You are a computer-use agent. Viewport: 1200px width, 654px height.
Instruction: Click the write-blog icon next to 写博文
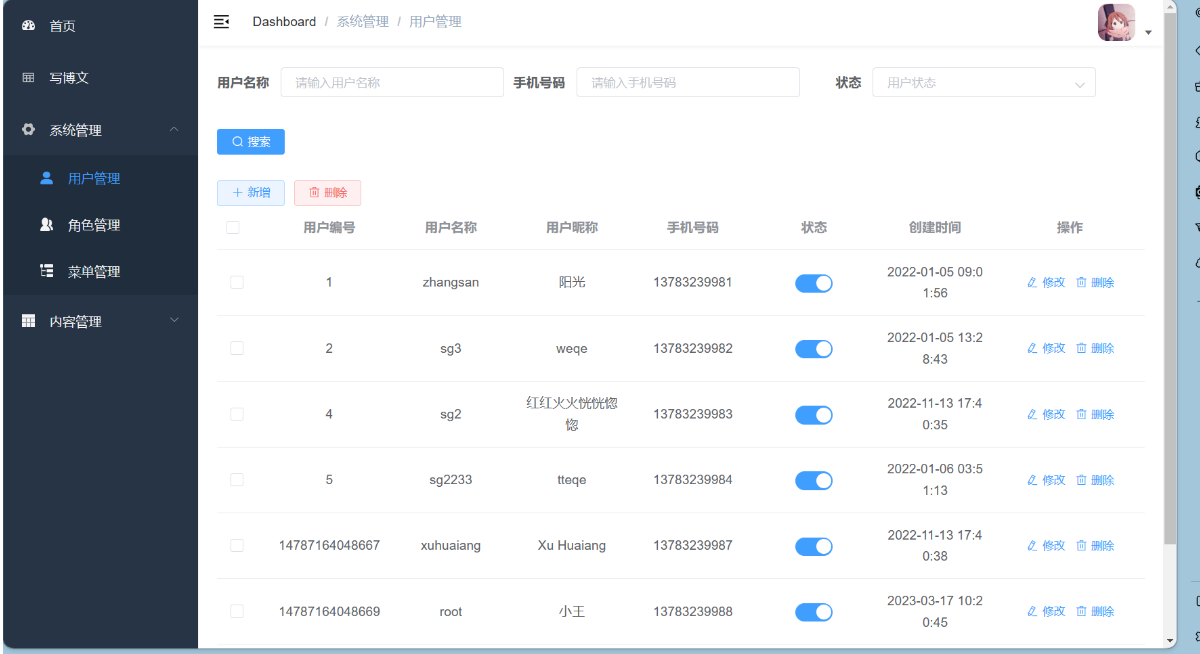coord(27,77)
